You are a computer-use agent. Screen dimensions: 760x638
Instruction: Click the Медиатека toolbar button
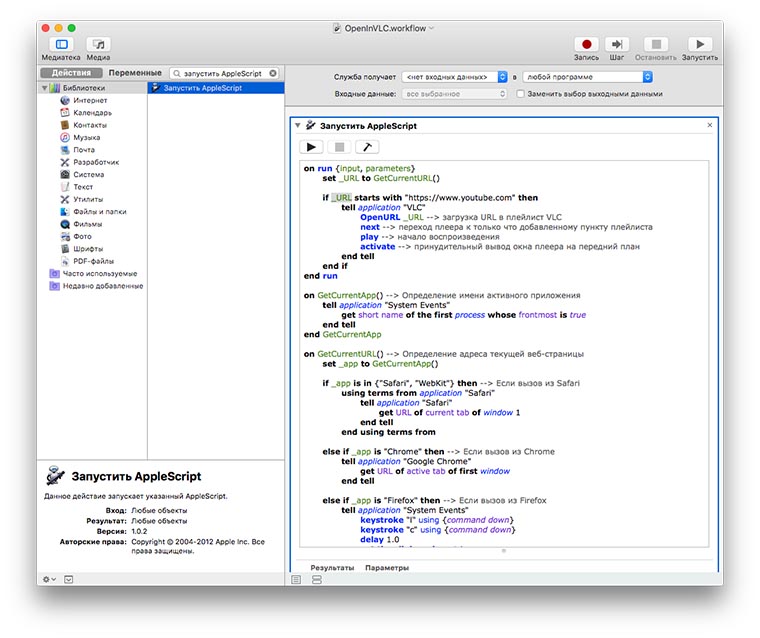62,44
